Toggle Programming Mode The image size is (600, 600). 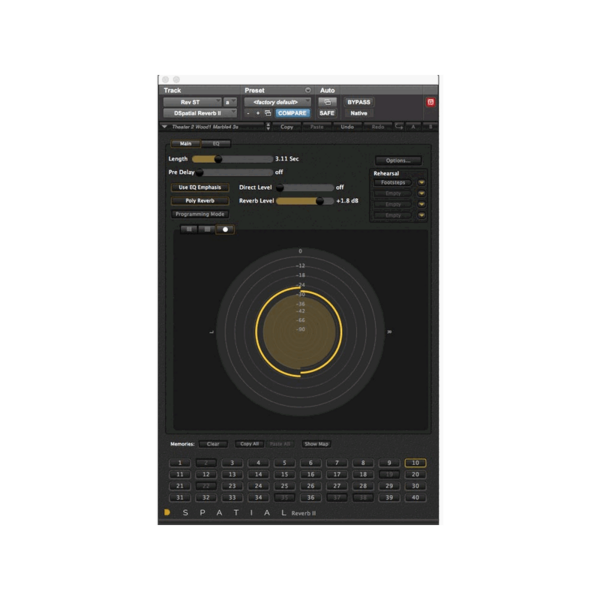tap(200, 214)
